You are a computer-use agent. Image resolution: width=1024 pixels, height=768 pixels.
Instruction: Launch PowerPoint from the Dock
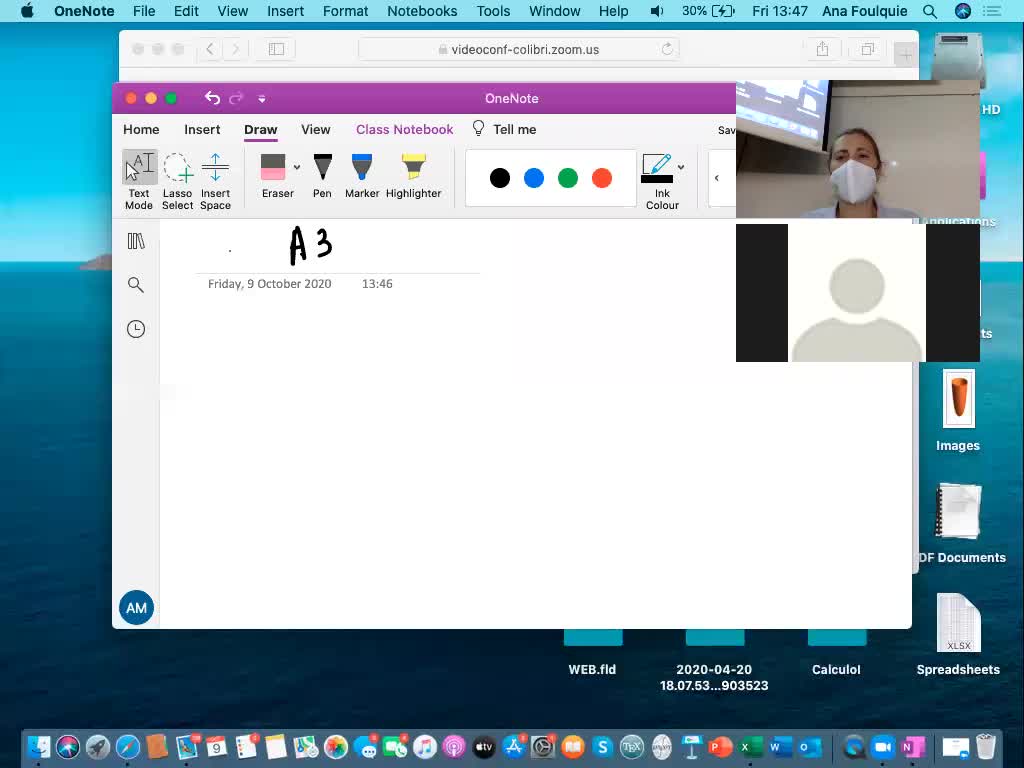pos(720,747)
